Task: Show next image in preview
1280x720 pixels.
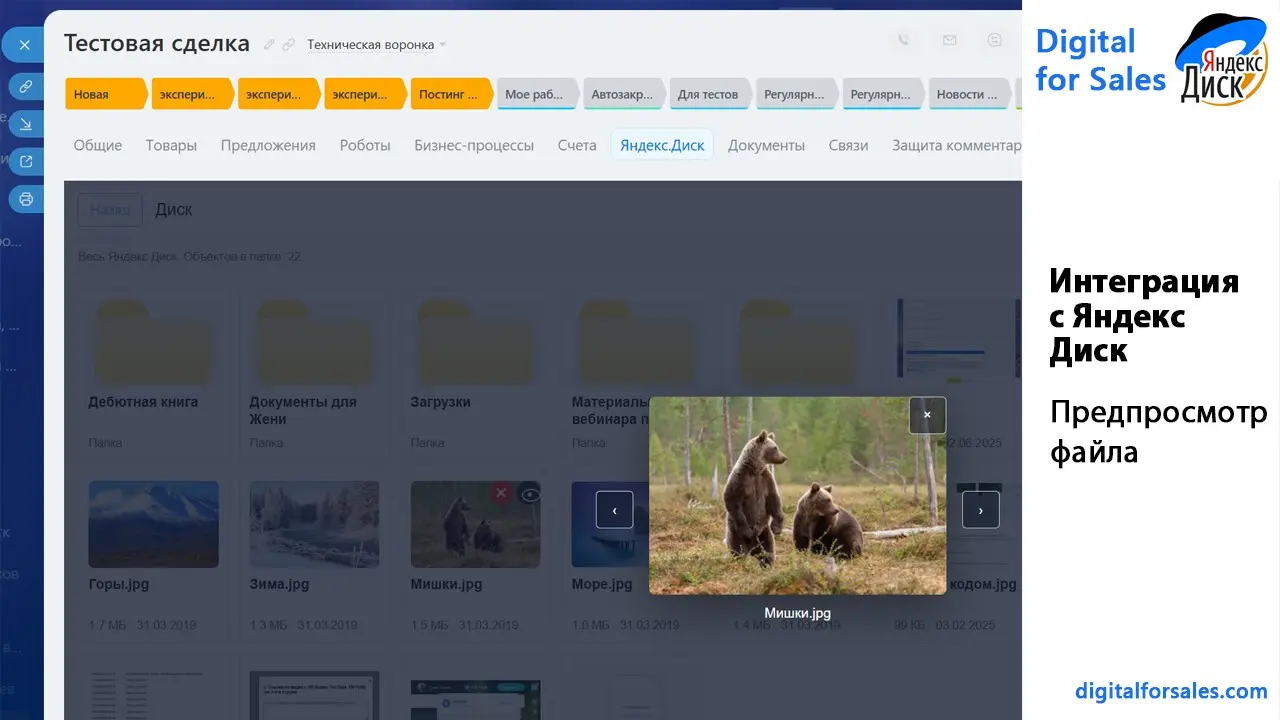Action: (x=980, y=510)
